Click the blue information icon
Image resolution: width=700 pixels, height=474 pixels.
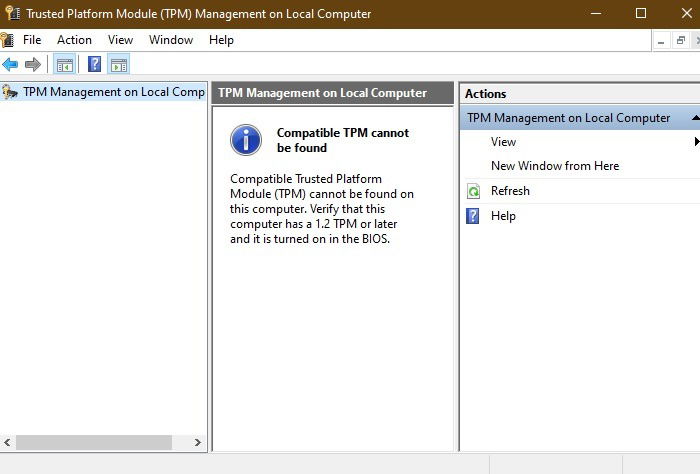coord(246,140)
